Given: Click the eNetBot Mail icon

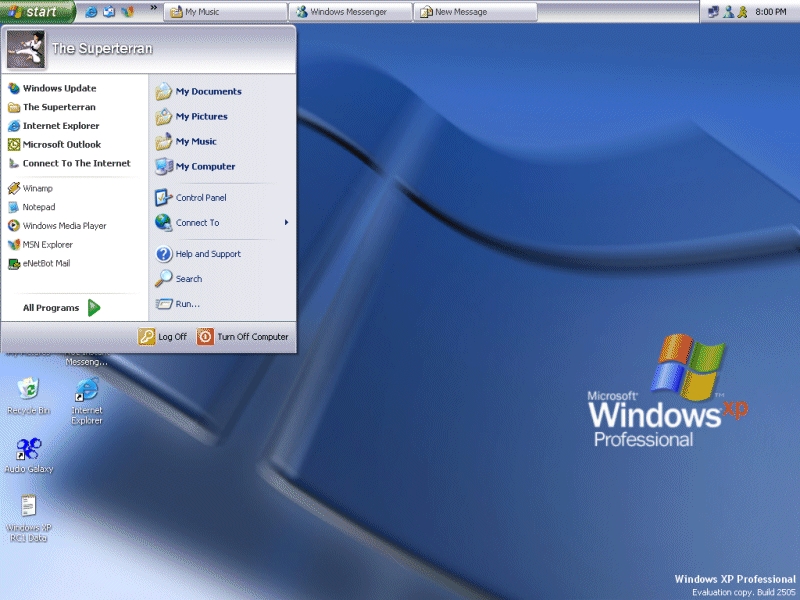Looking at the screenshot, I should coord(14,263).
